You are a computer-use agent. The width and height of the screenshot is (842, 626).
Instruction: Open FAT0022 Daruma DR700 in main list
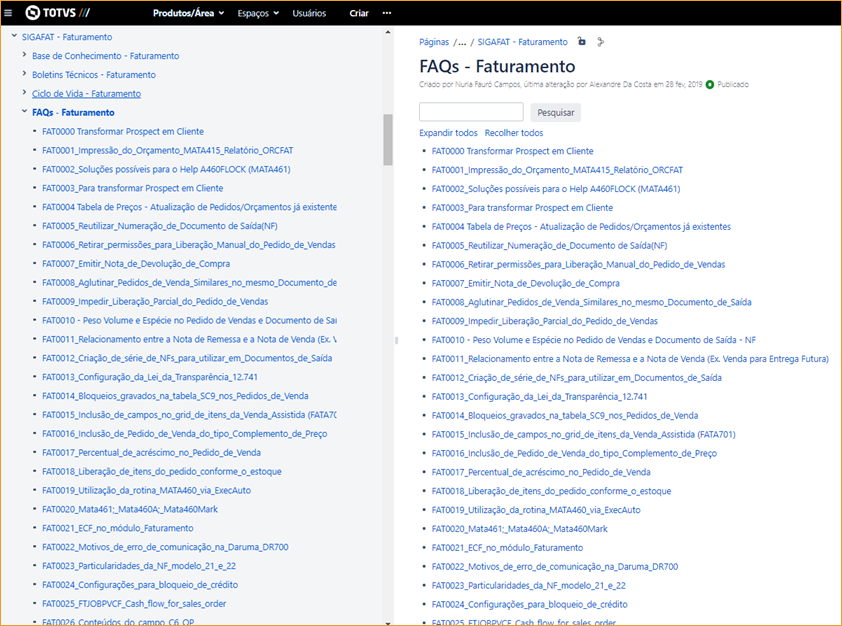pos(555,566)
